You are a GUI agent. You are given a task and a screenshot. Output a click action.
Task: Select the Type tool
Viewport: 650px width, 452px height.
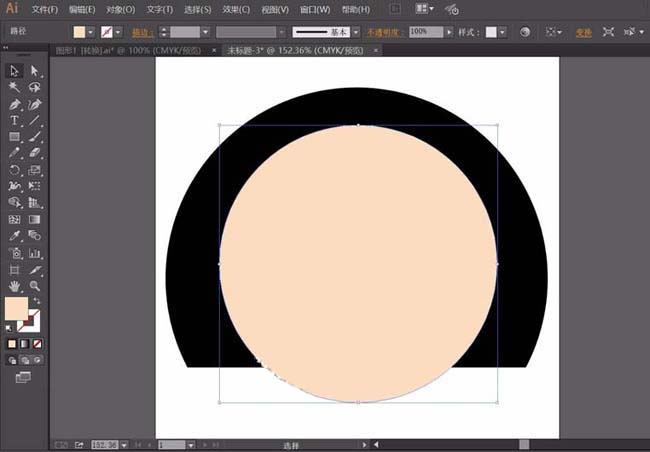pyautogui.click(x=14, y=120)
